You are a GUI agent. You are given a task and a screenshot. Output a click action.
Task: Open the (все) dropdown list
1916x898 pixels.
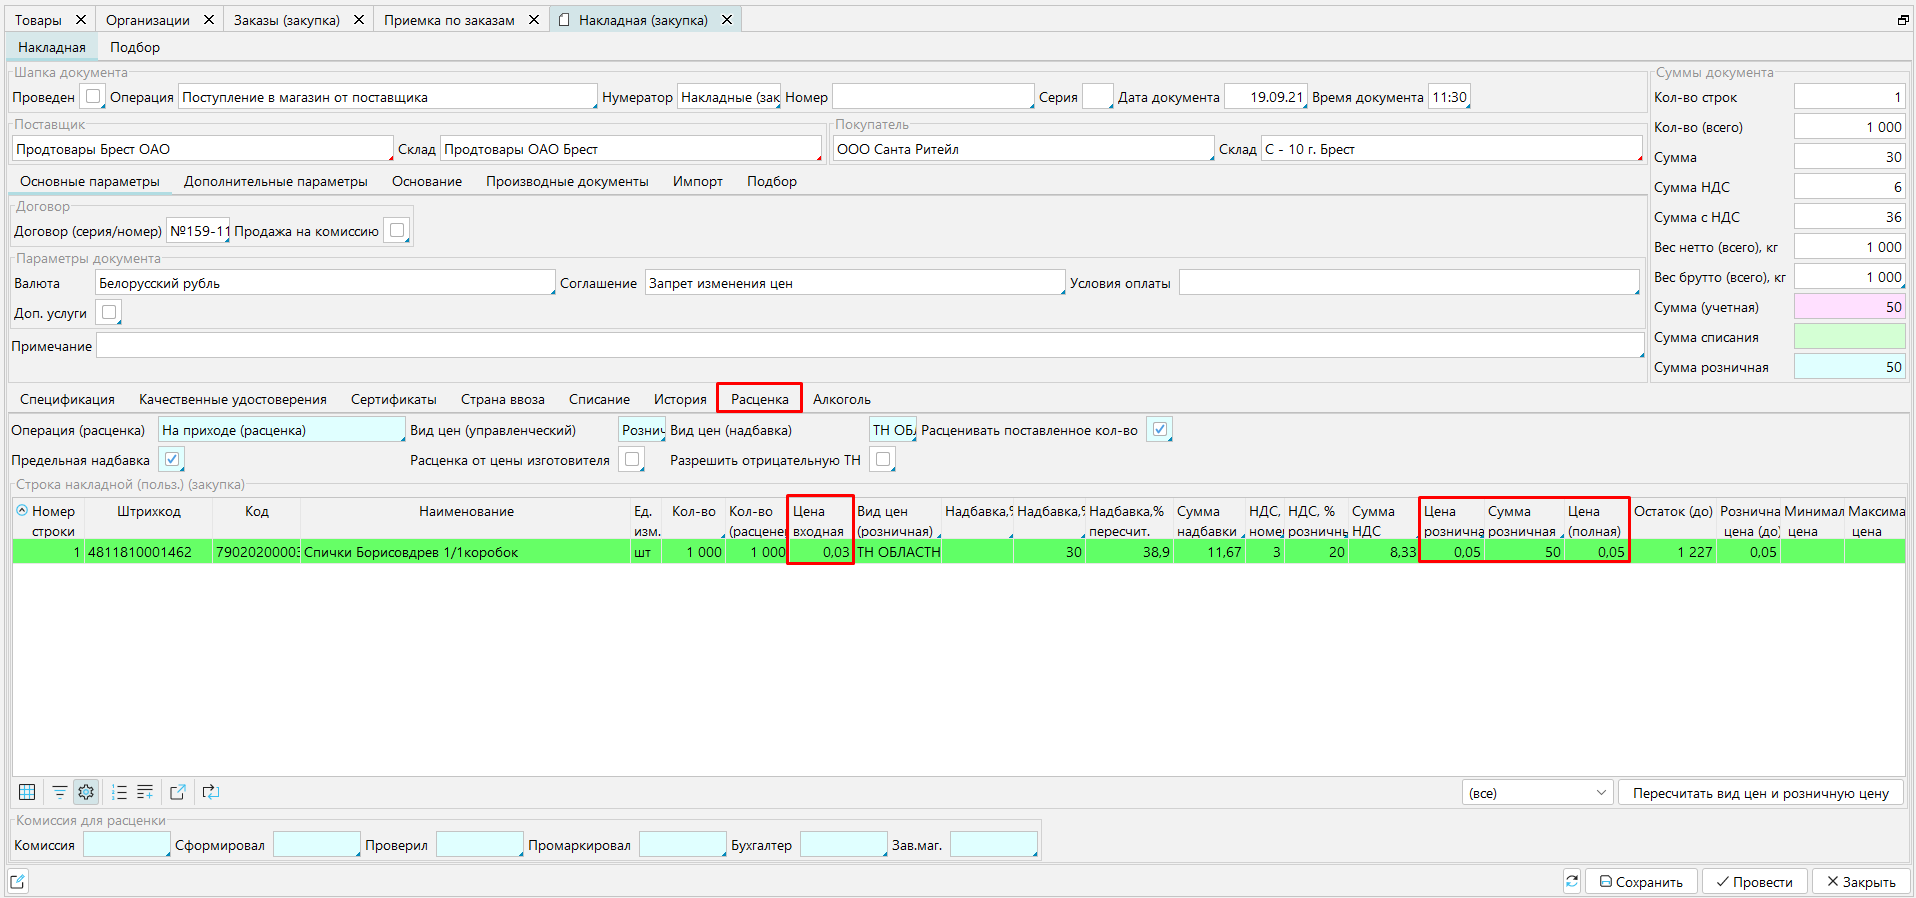click(x=1536, y=793)
